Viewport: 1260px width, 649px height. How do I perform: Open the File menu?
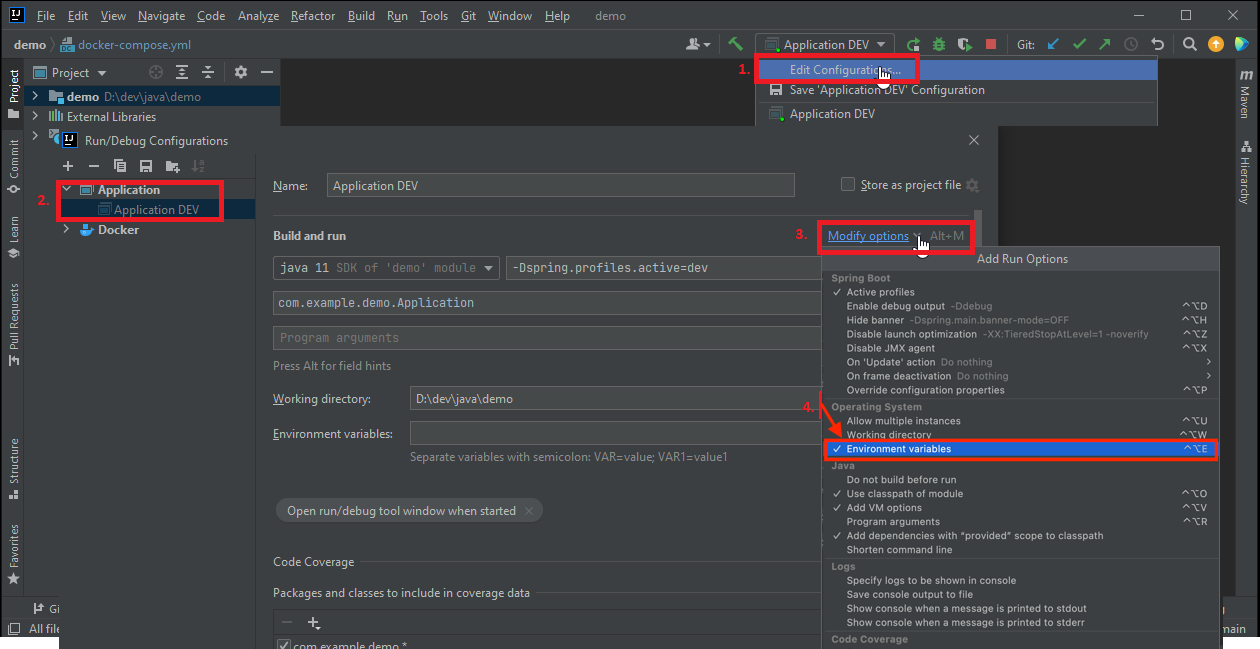pos(46,16)
